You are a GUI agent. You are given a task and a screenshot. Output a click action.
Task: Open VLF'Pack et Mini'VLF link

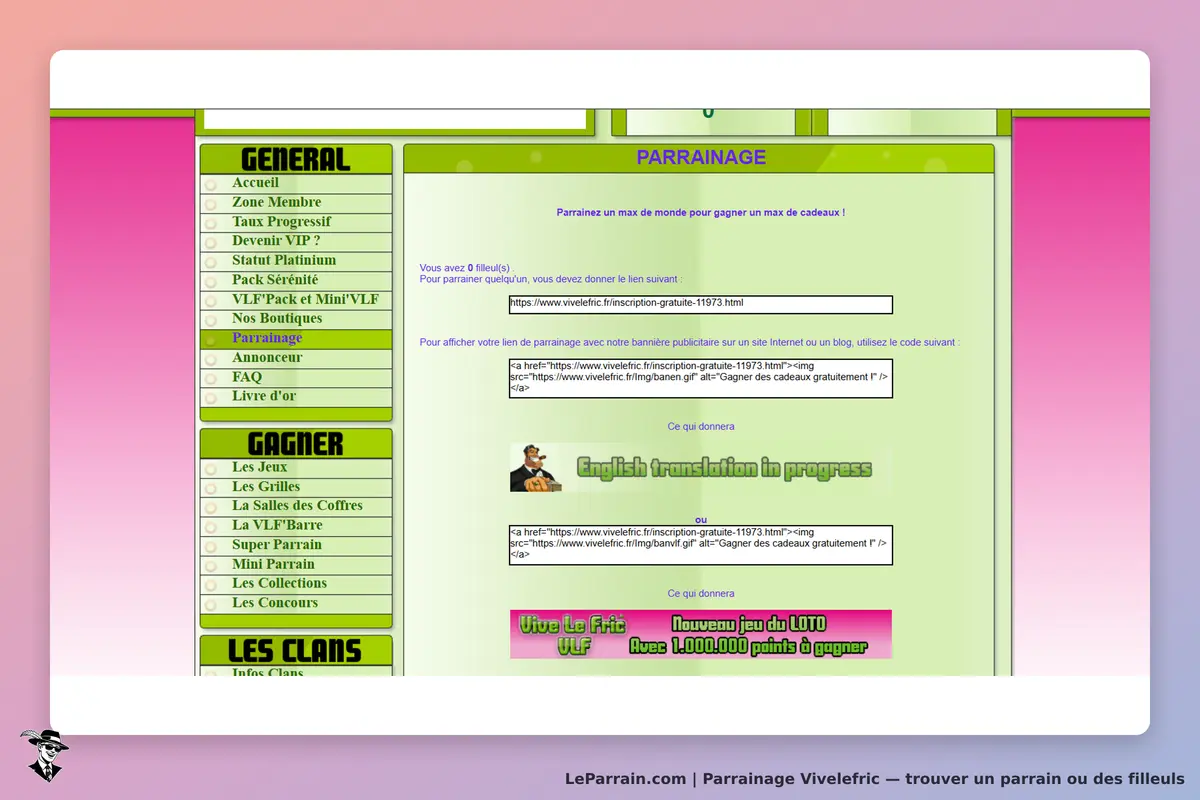(305, 299)
